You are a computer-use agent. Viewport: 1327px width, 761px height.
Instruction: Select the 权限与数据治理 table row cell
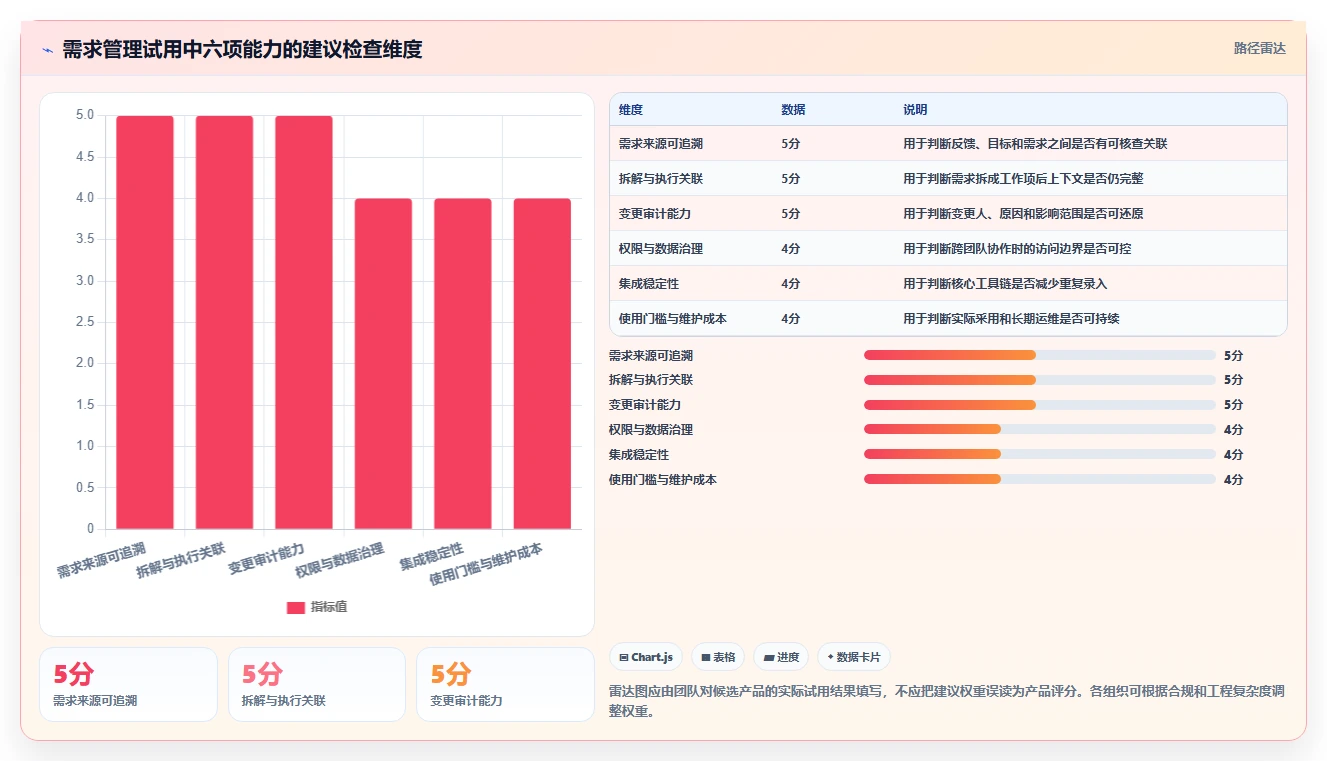click(661, 249)
